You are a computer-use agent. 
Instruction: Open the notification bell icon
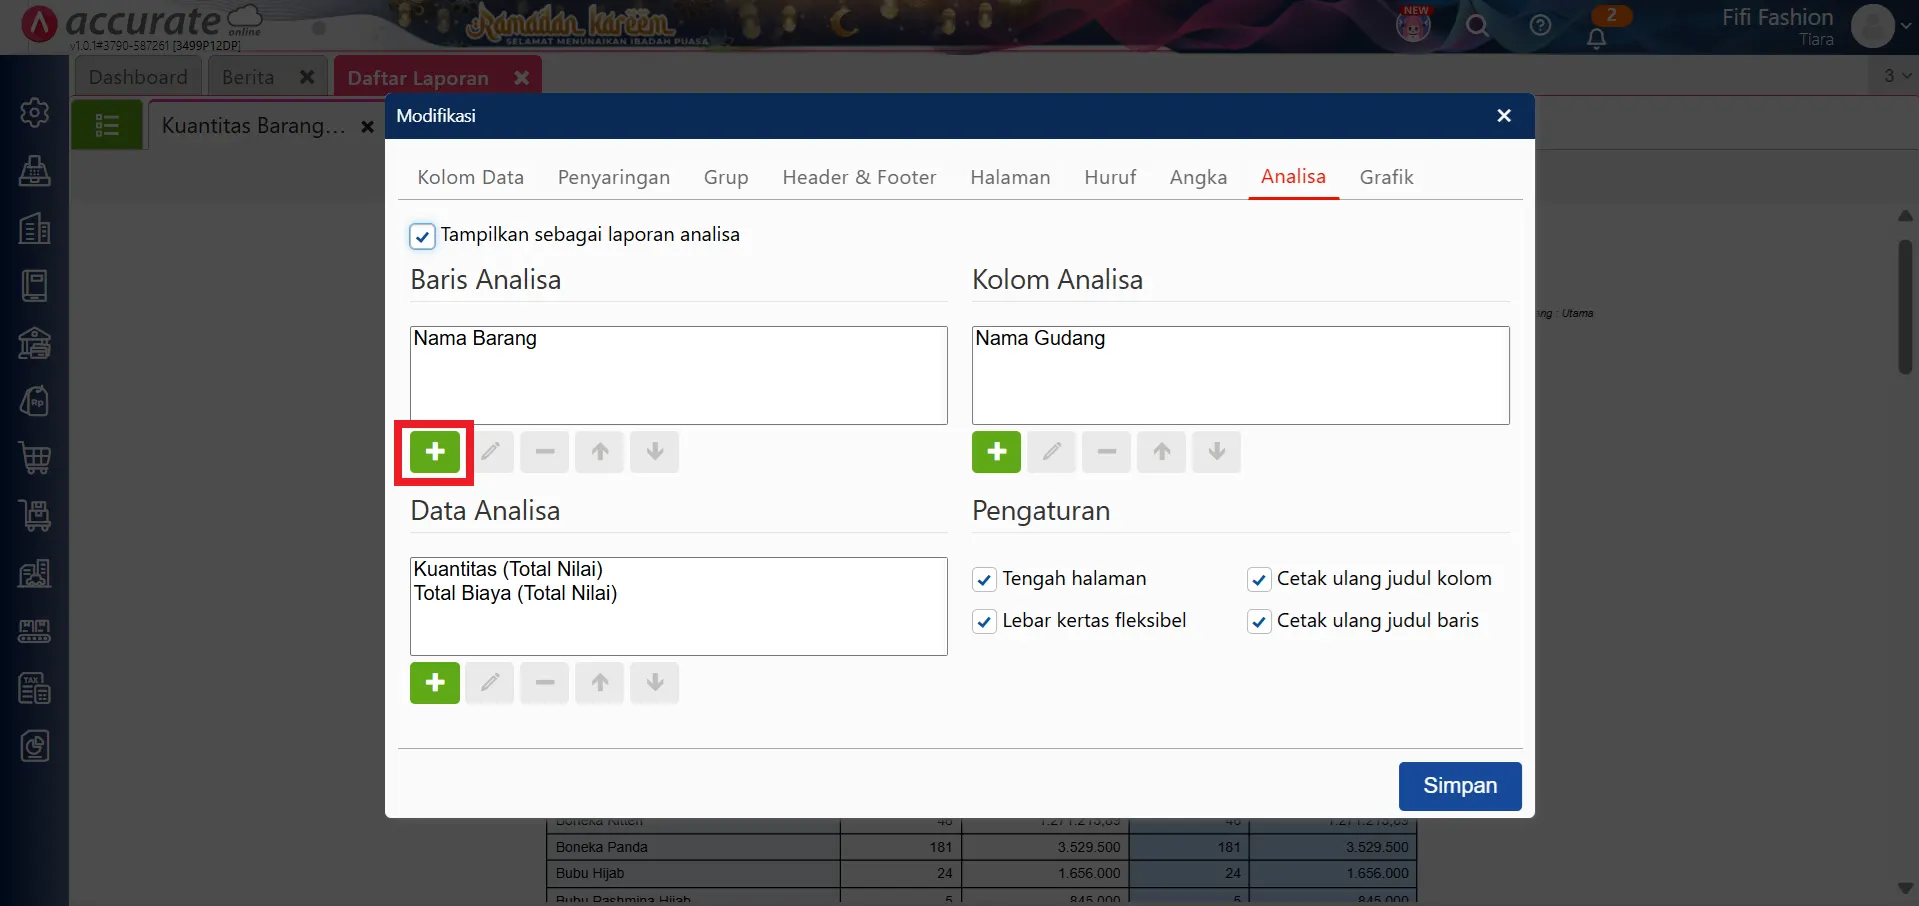coord(1596,38)
